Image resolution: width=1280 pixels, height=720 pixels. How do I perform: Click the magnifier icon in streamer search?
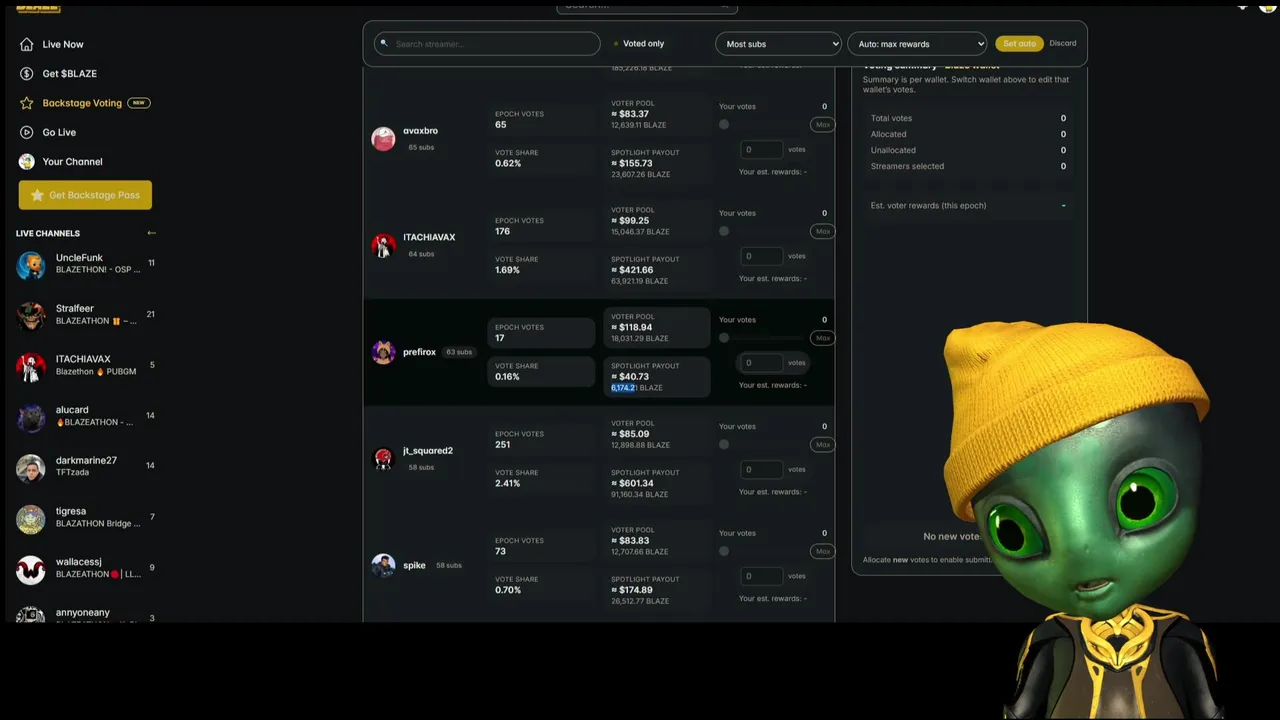(x=383, y=44)
